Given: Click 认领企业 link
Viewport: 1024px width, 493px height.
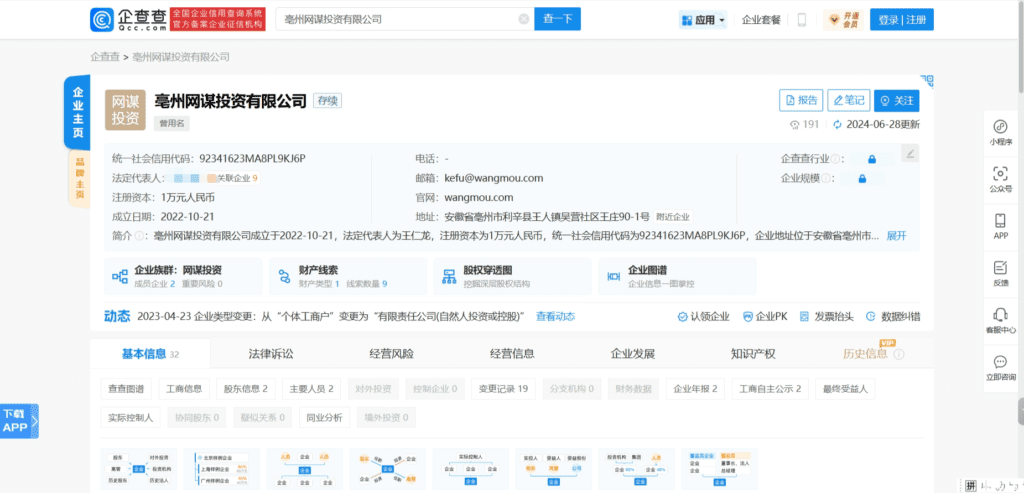Looking at the screenshot, I should (x=703, y=317).
